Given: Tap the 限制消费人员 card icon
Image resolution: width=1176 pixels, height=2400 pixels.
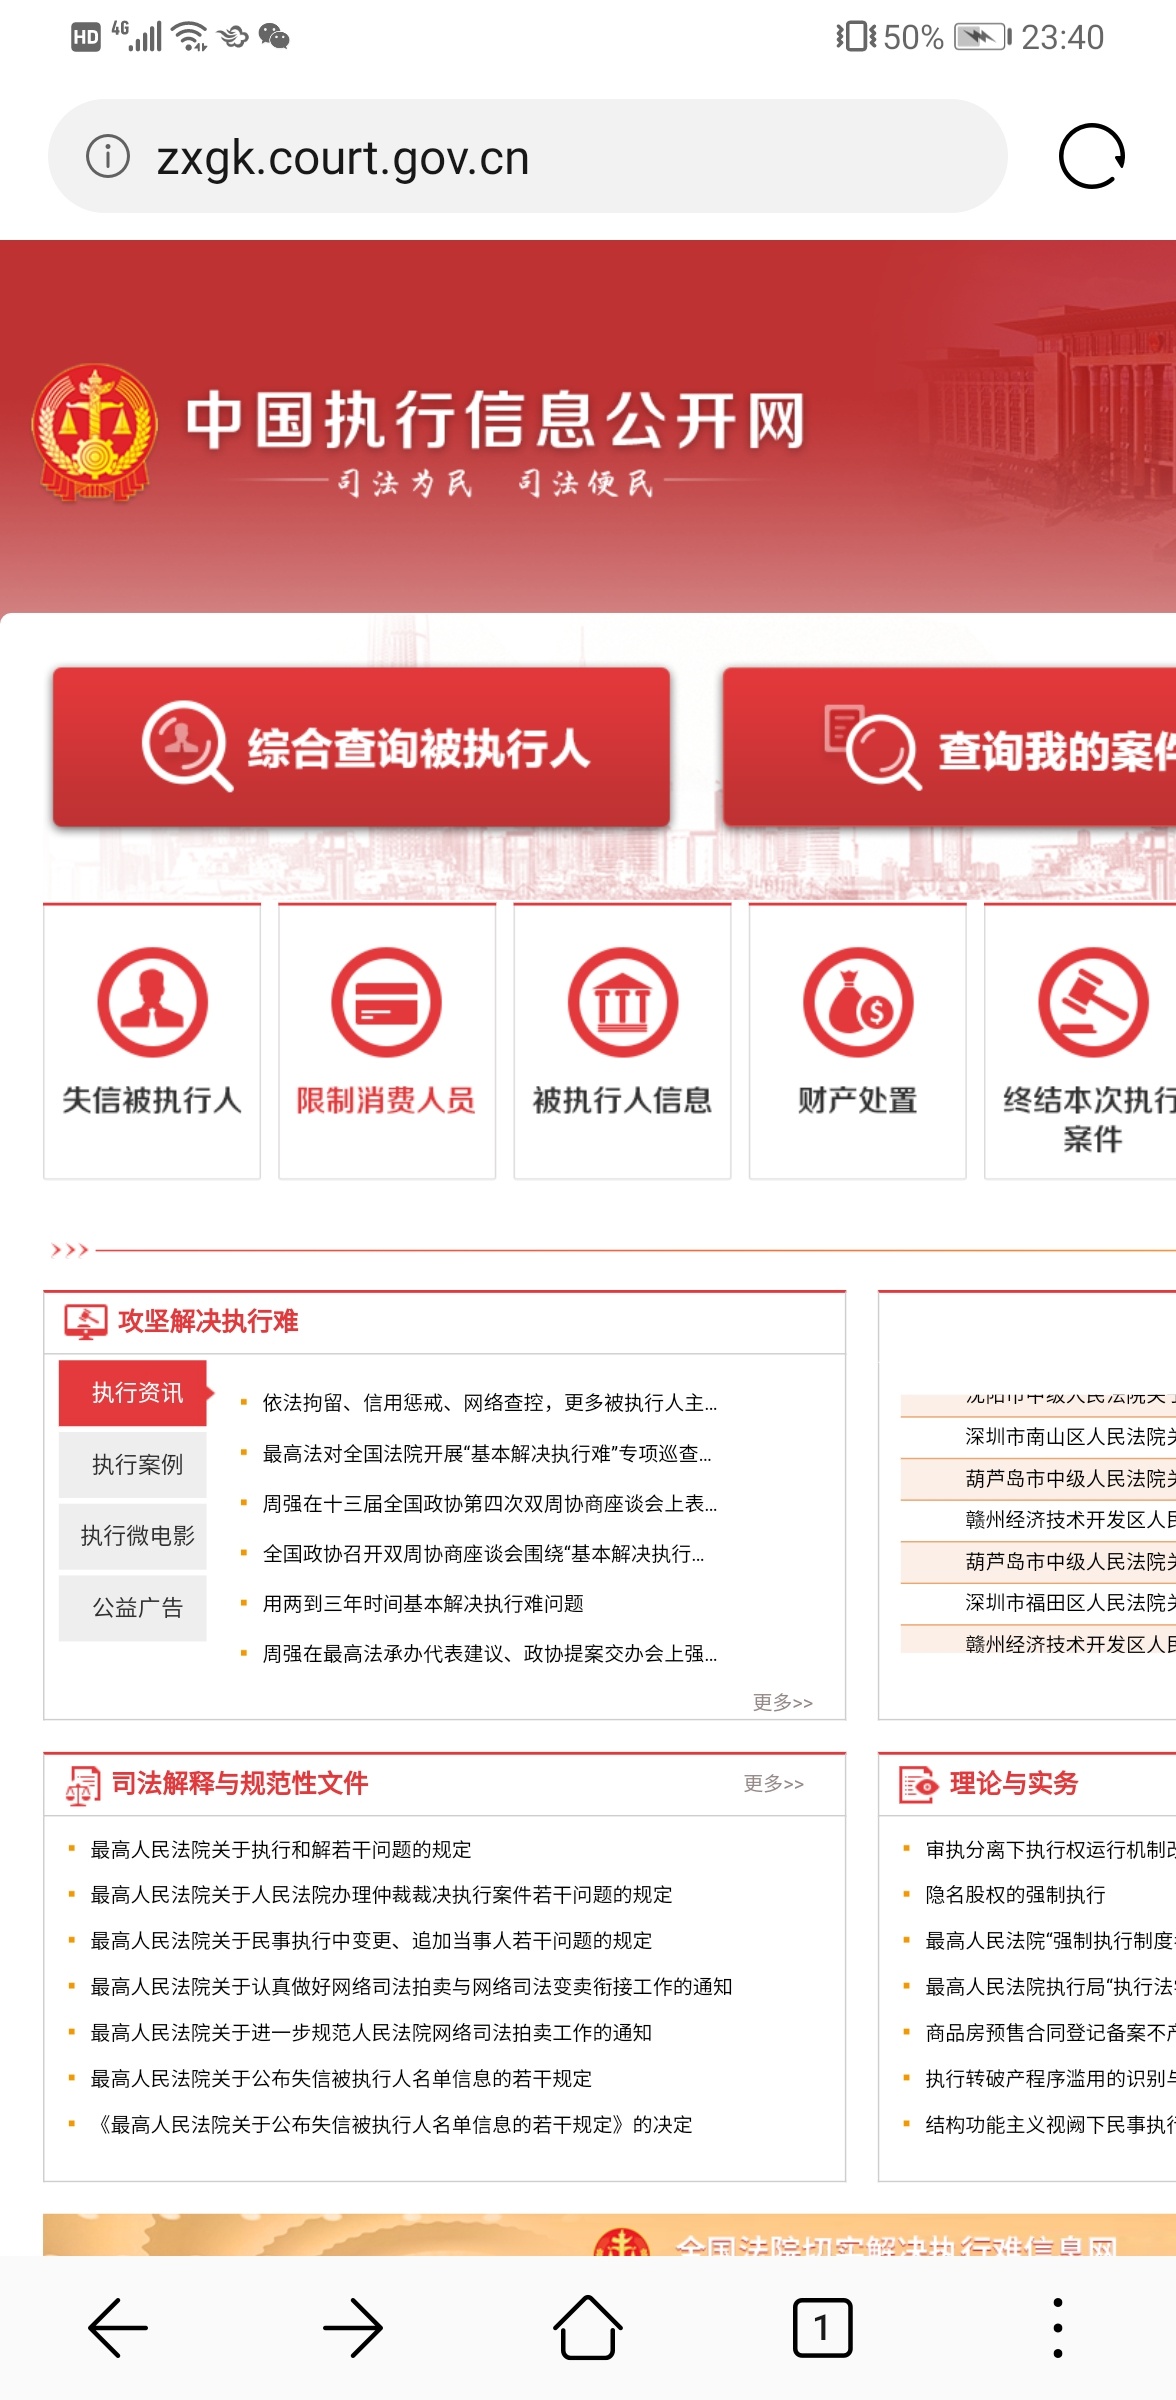Looking at the screenshot, I should point(387,1002).
